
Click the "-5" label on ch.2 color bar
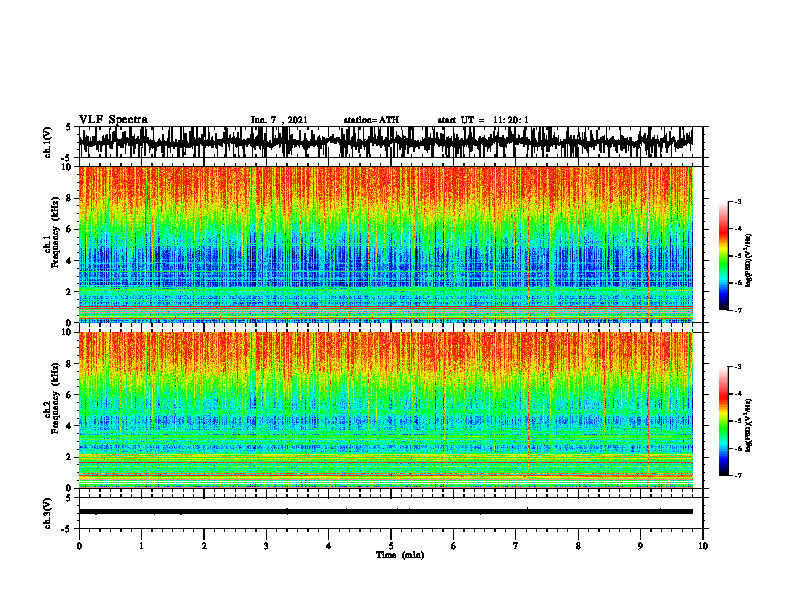coord(738,421)
